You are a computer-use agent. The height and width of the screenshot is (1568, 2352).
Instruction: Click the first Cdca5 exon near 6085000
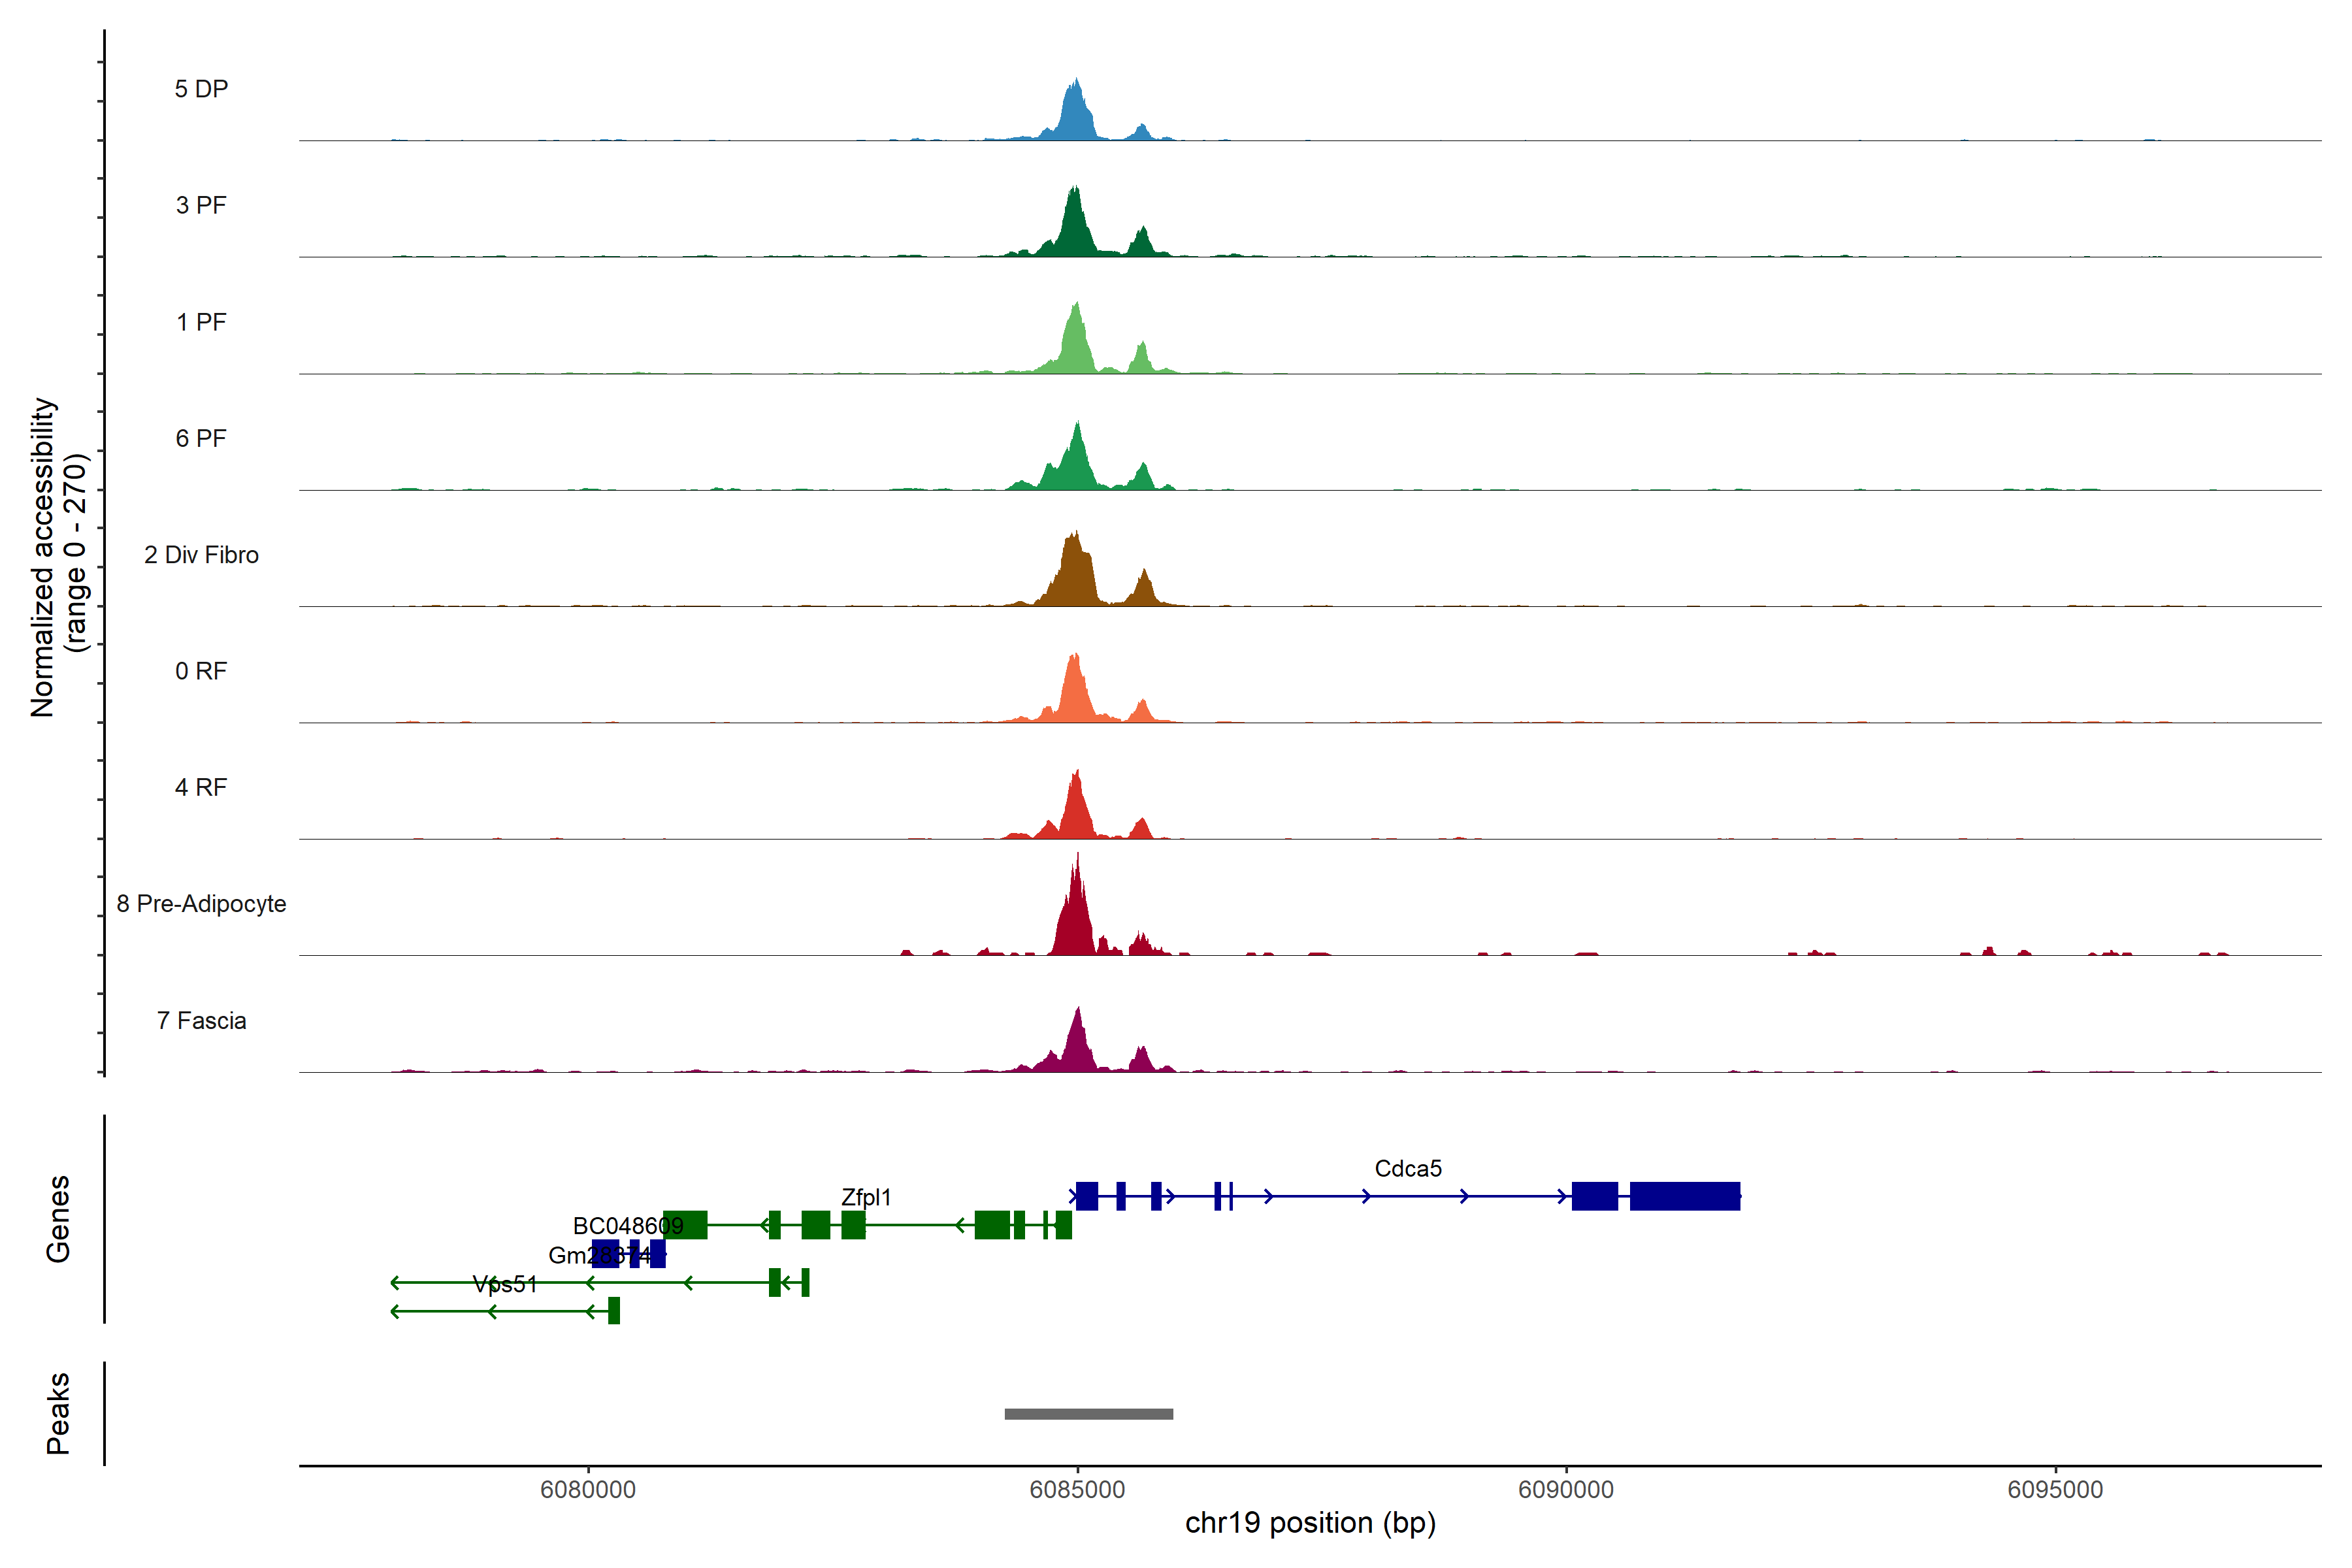coord(1086,1196)
